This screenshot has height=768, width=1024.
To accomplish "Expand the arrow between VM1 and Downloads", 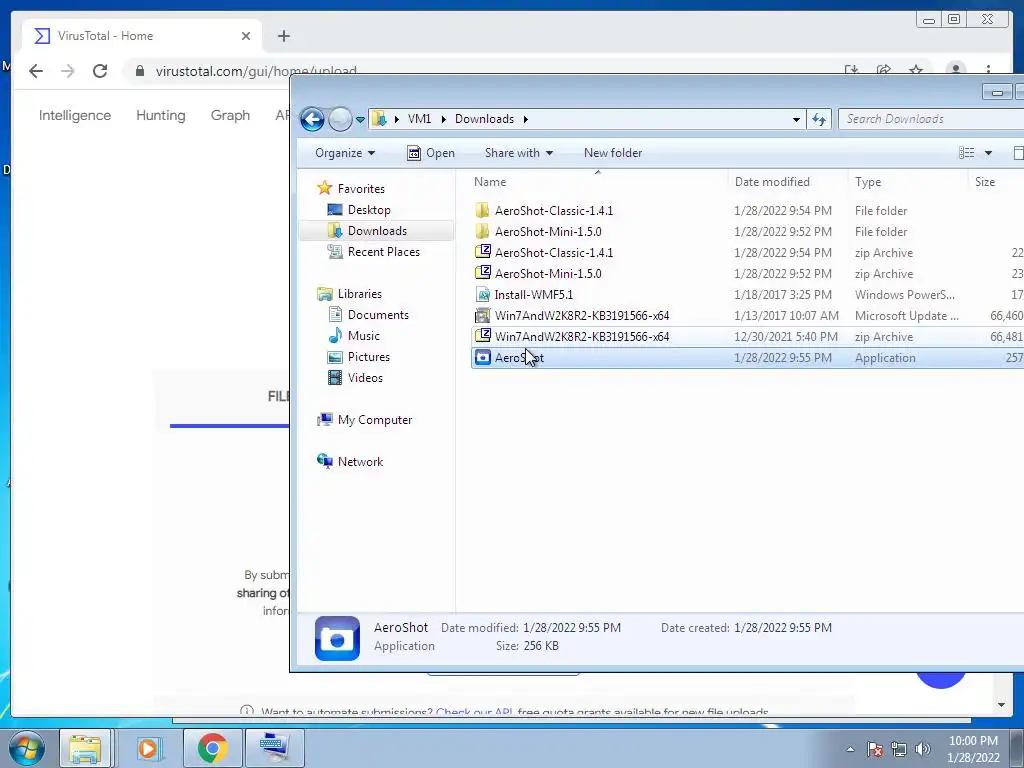I will 443,120.
